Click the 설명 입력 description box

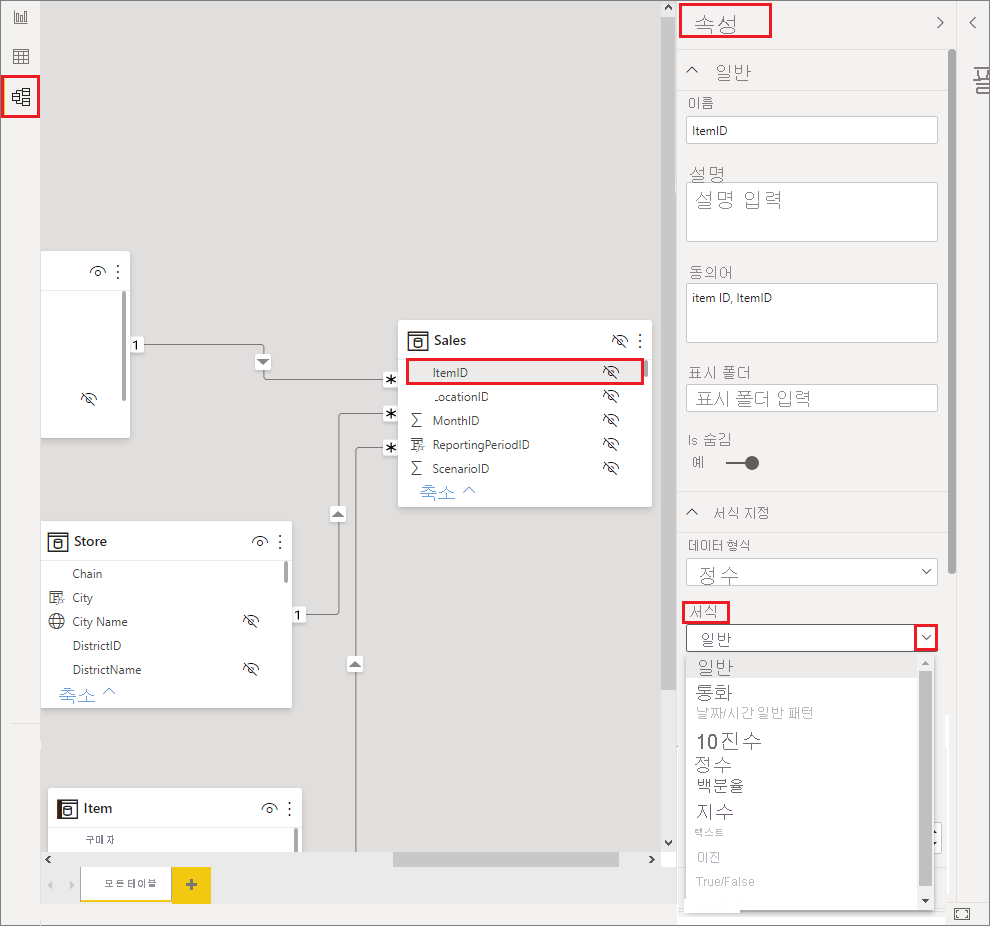812,212
